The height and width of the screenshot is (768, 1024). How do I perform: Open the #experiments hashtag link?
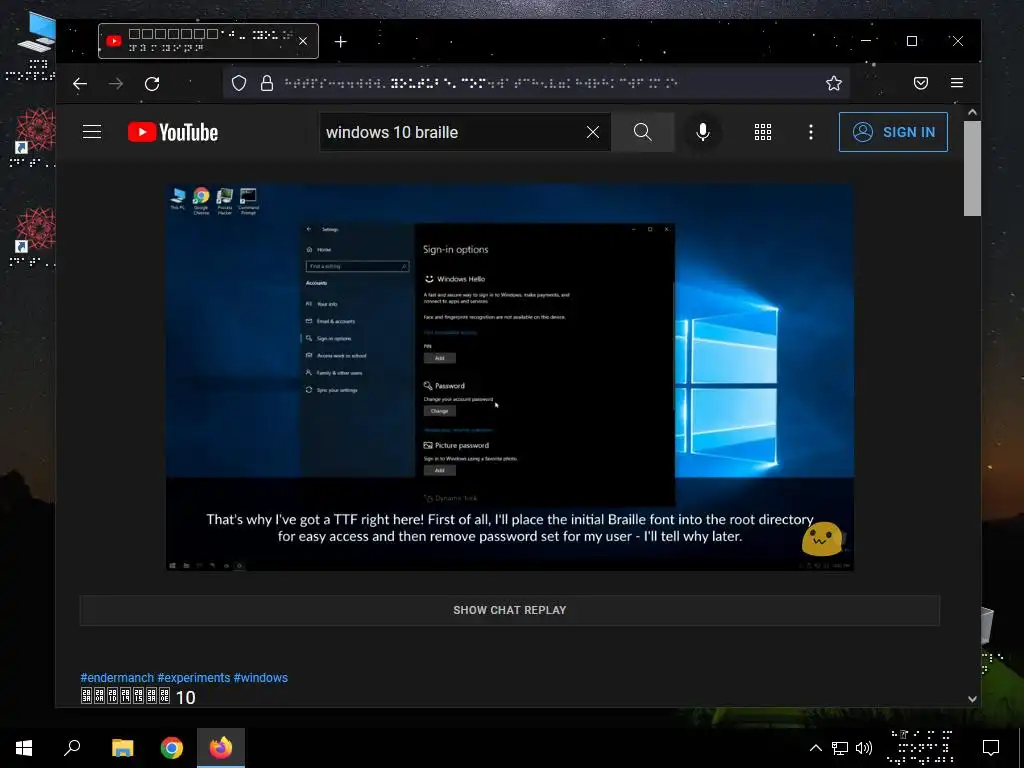click(x=193, y=678)
